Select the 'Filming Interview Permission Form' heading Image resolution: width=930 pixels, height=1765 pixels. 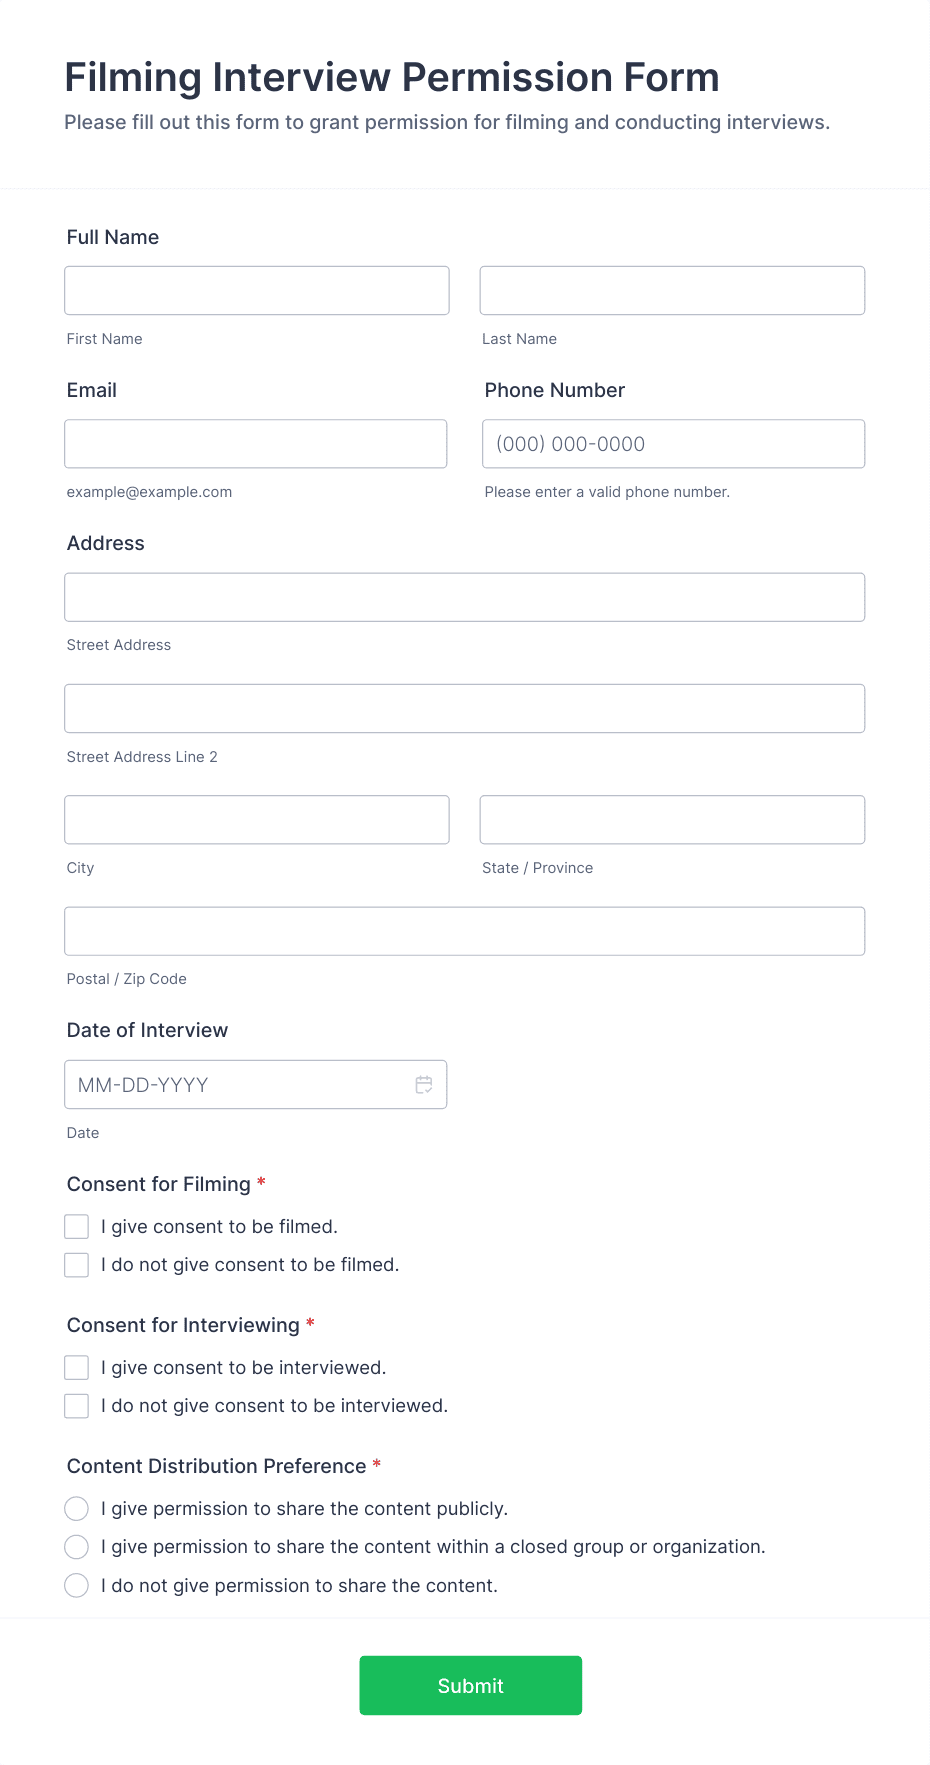391,76
